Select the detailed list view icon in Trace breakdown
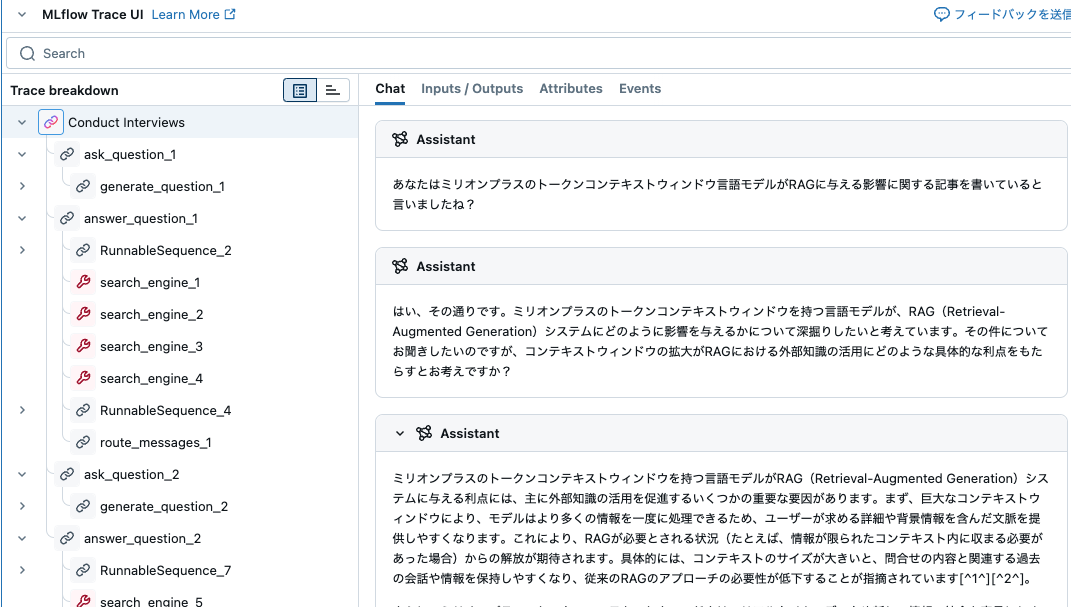This screenshot has height=607, width=1071. click(299, 90)
